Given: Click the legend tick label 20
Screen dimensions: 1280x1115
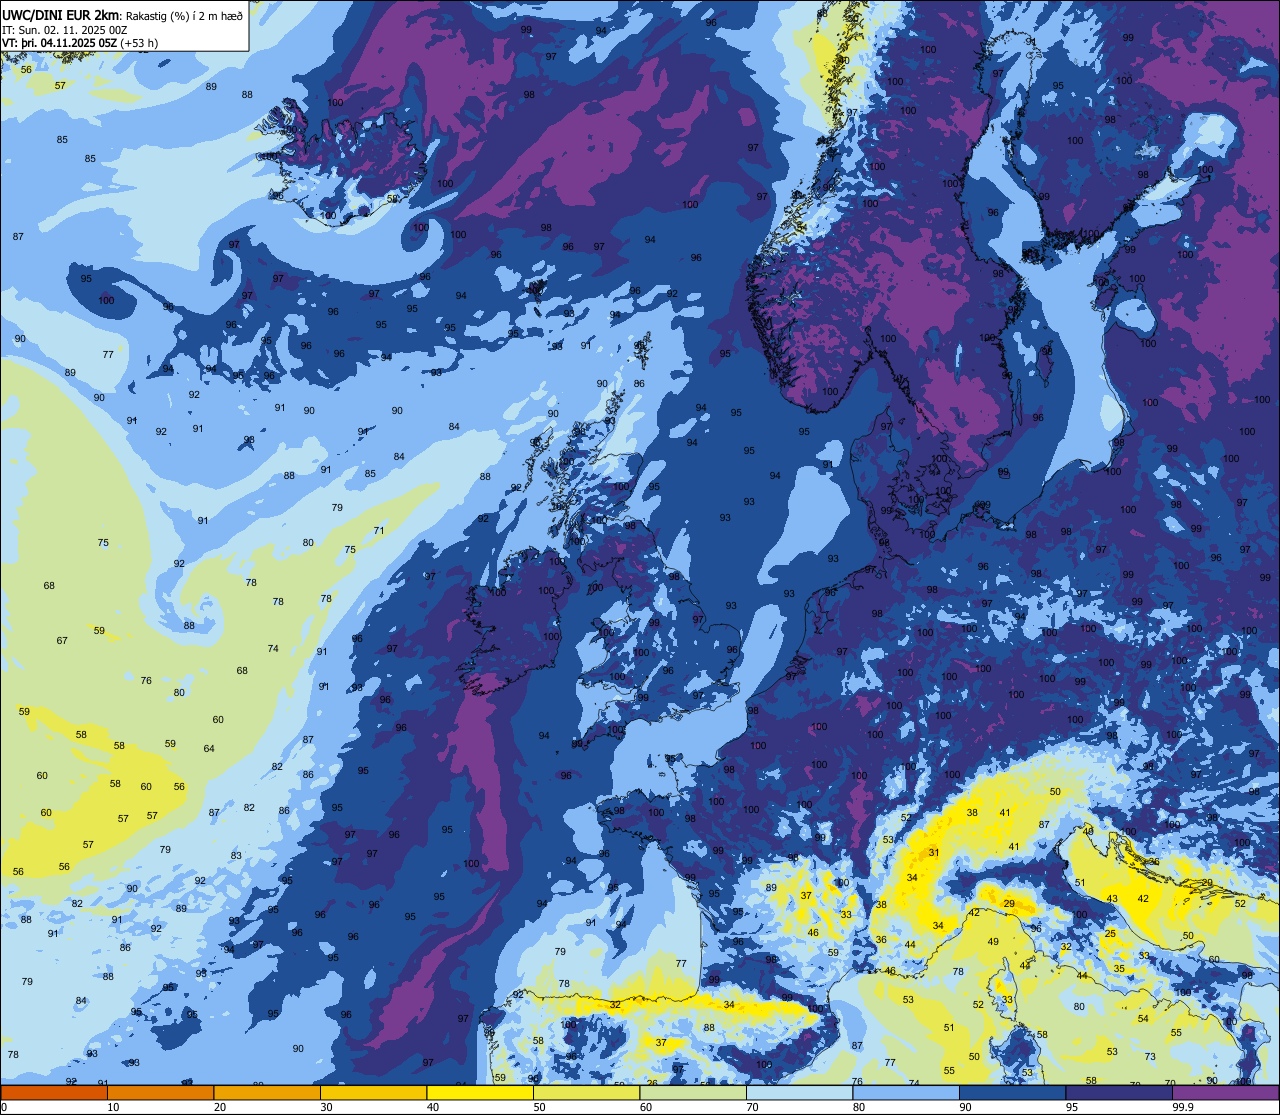Looking at the screenshot, I should click(x=220, y=1107).
